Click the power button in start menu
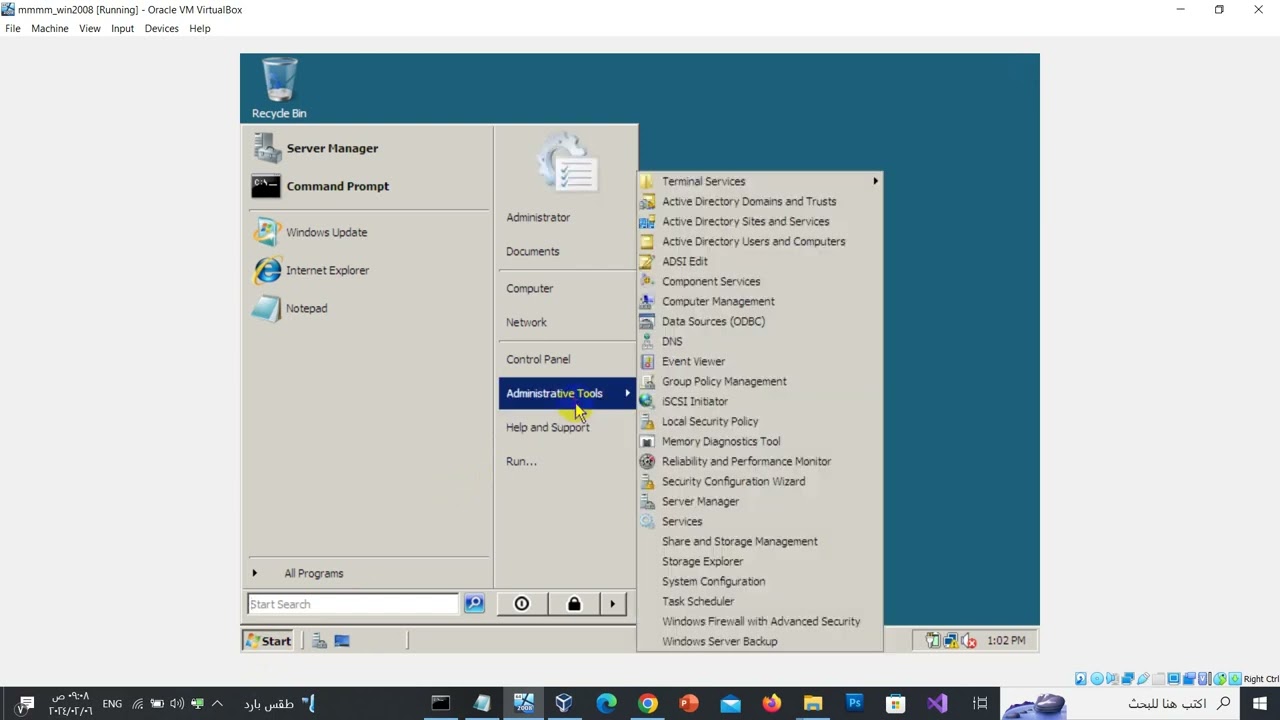The image size is (1280, 720). (x=522, y=604)
